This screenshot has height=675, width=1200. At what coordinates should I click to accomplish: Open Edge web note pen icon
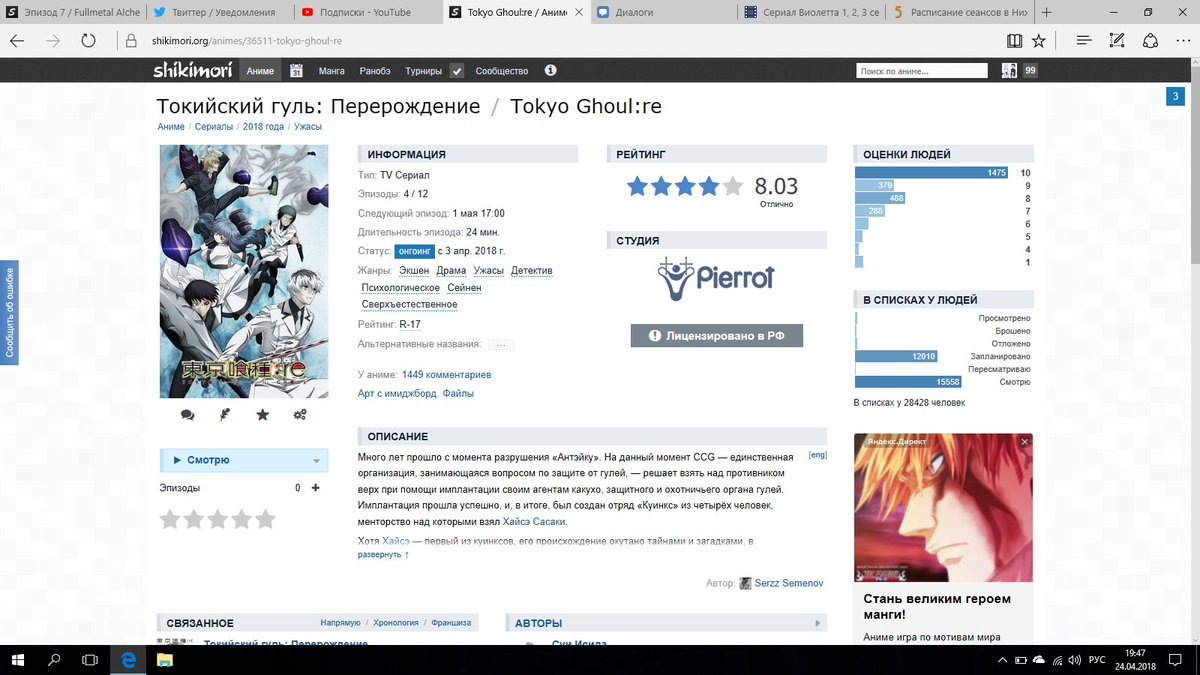pos(1118,41)
